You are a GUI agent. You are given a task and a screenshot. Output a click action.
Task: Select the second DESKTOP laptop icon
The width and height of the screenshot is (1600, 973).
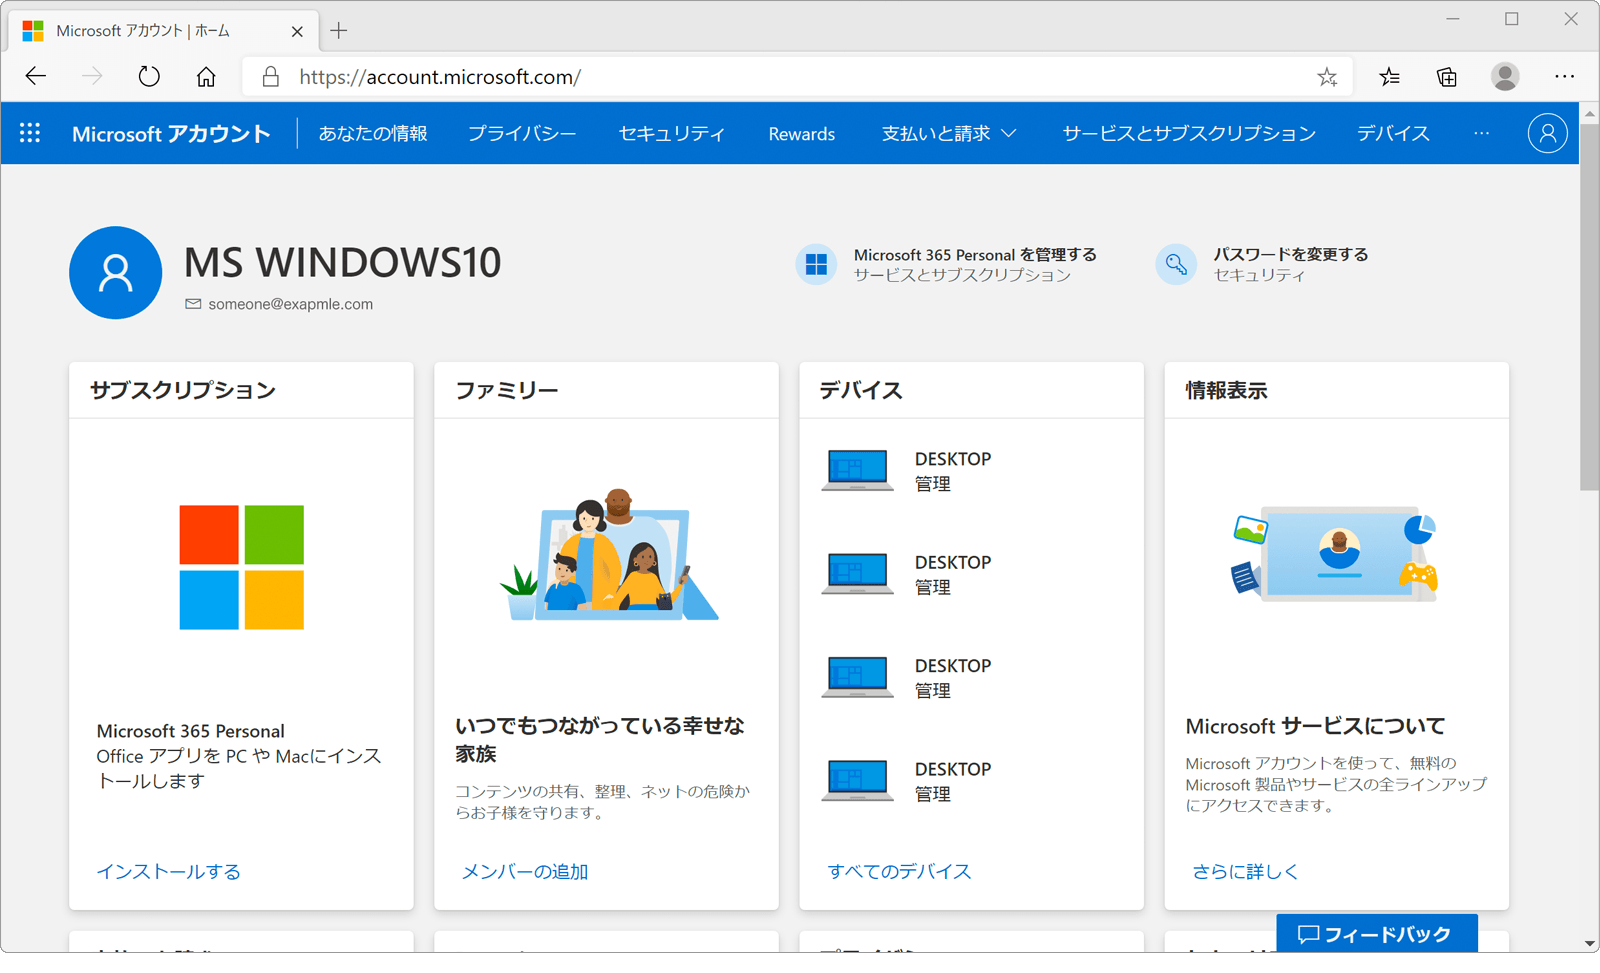pyautogui.click(x=857, y=574)
